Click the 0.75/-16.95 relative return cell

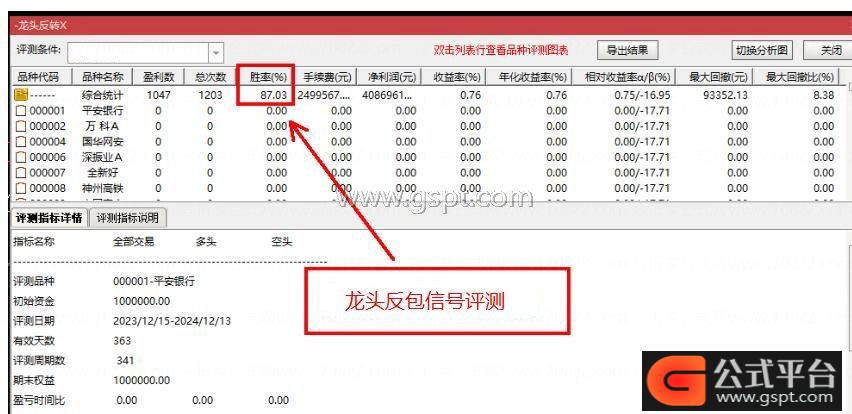click(642, 95)
